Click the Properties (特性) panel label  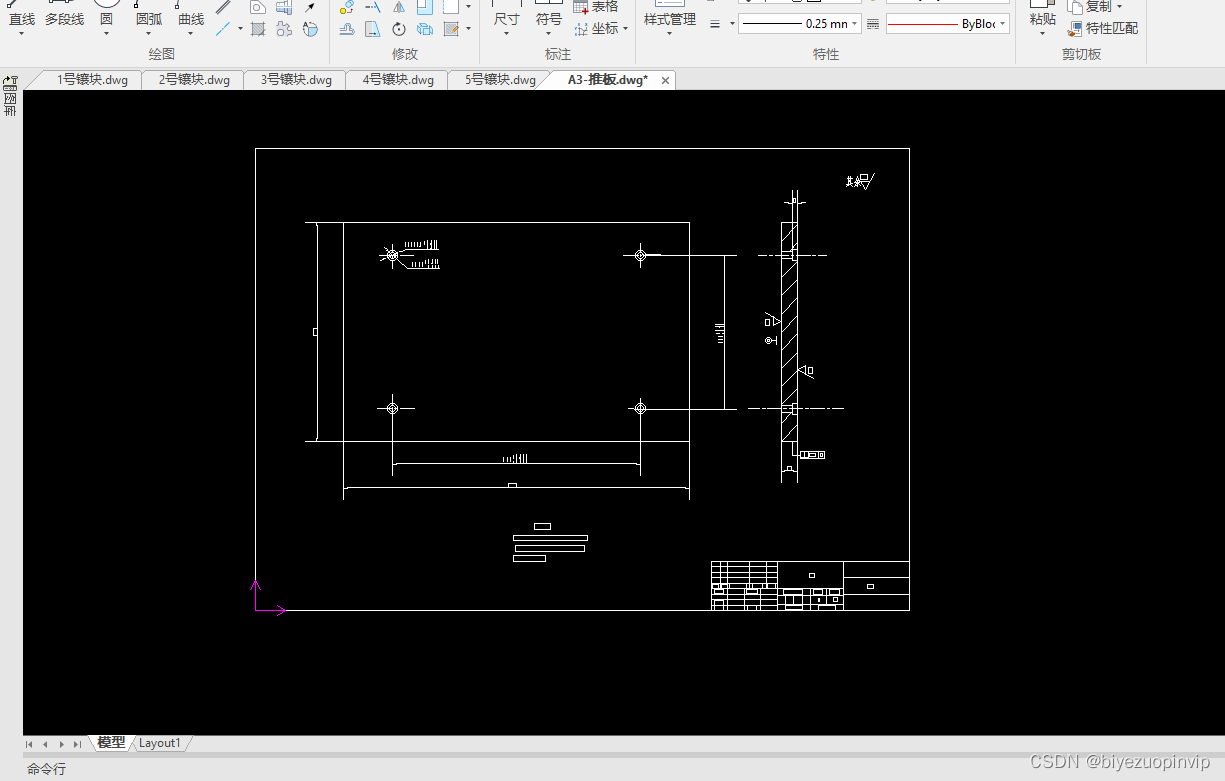(826, 54)
